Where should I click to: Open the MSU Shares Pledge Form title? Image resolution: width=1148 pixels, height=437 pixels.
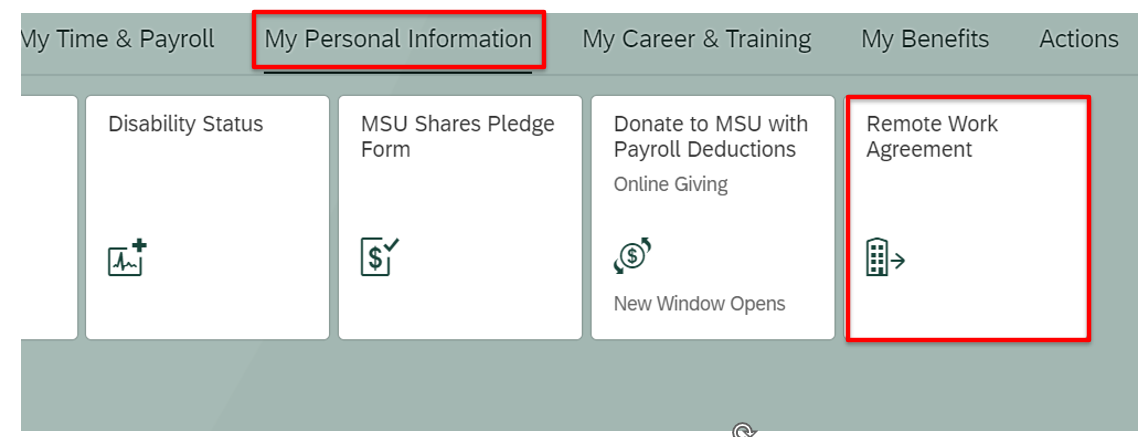click(x=457, y=137)
